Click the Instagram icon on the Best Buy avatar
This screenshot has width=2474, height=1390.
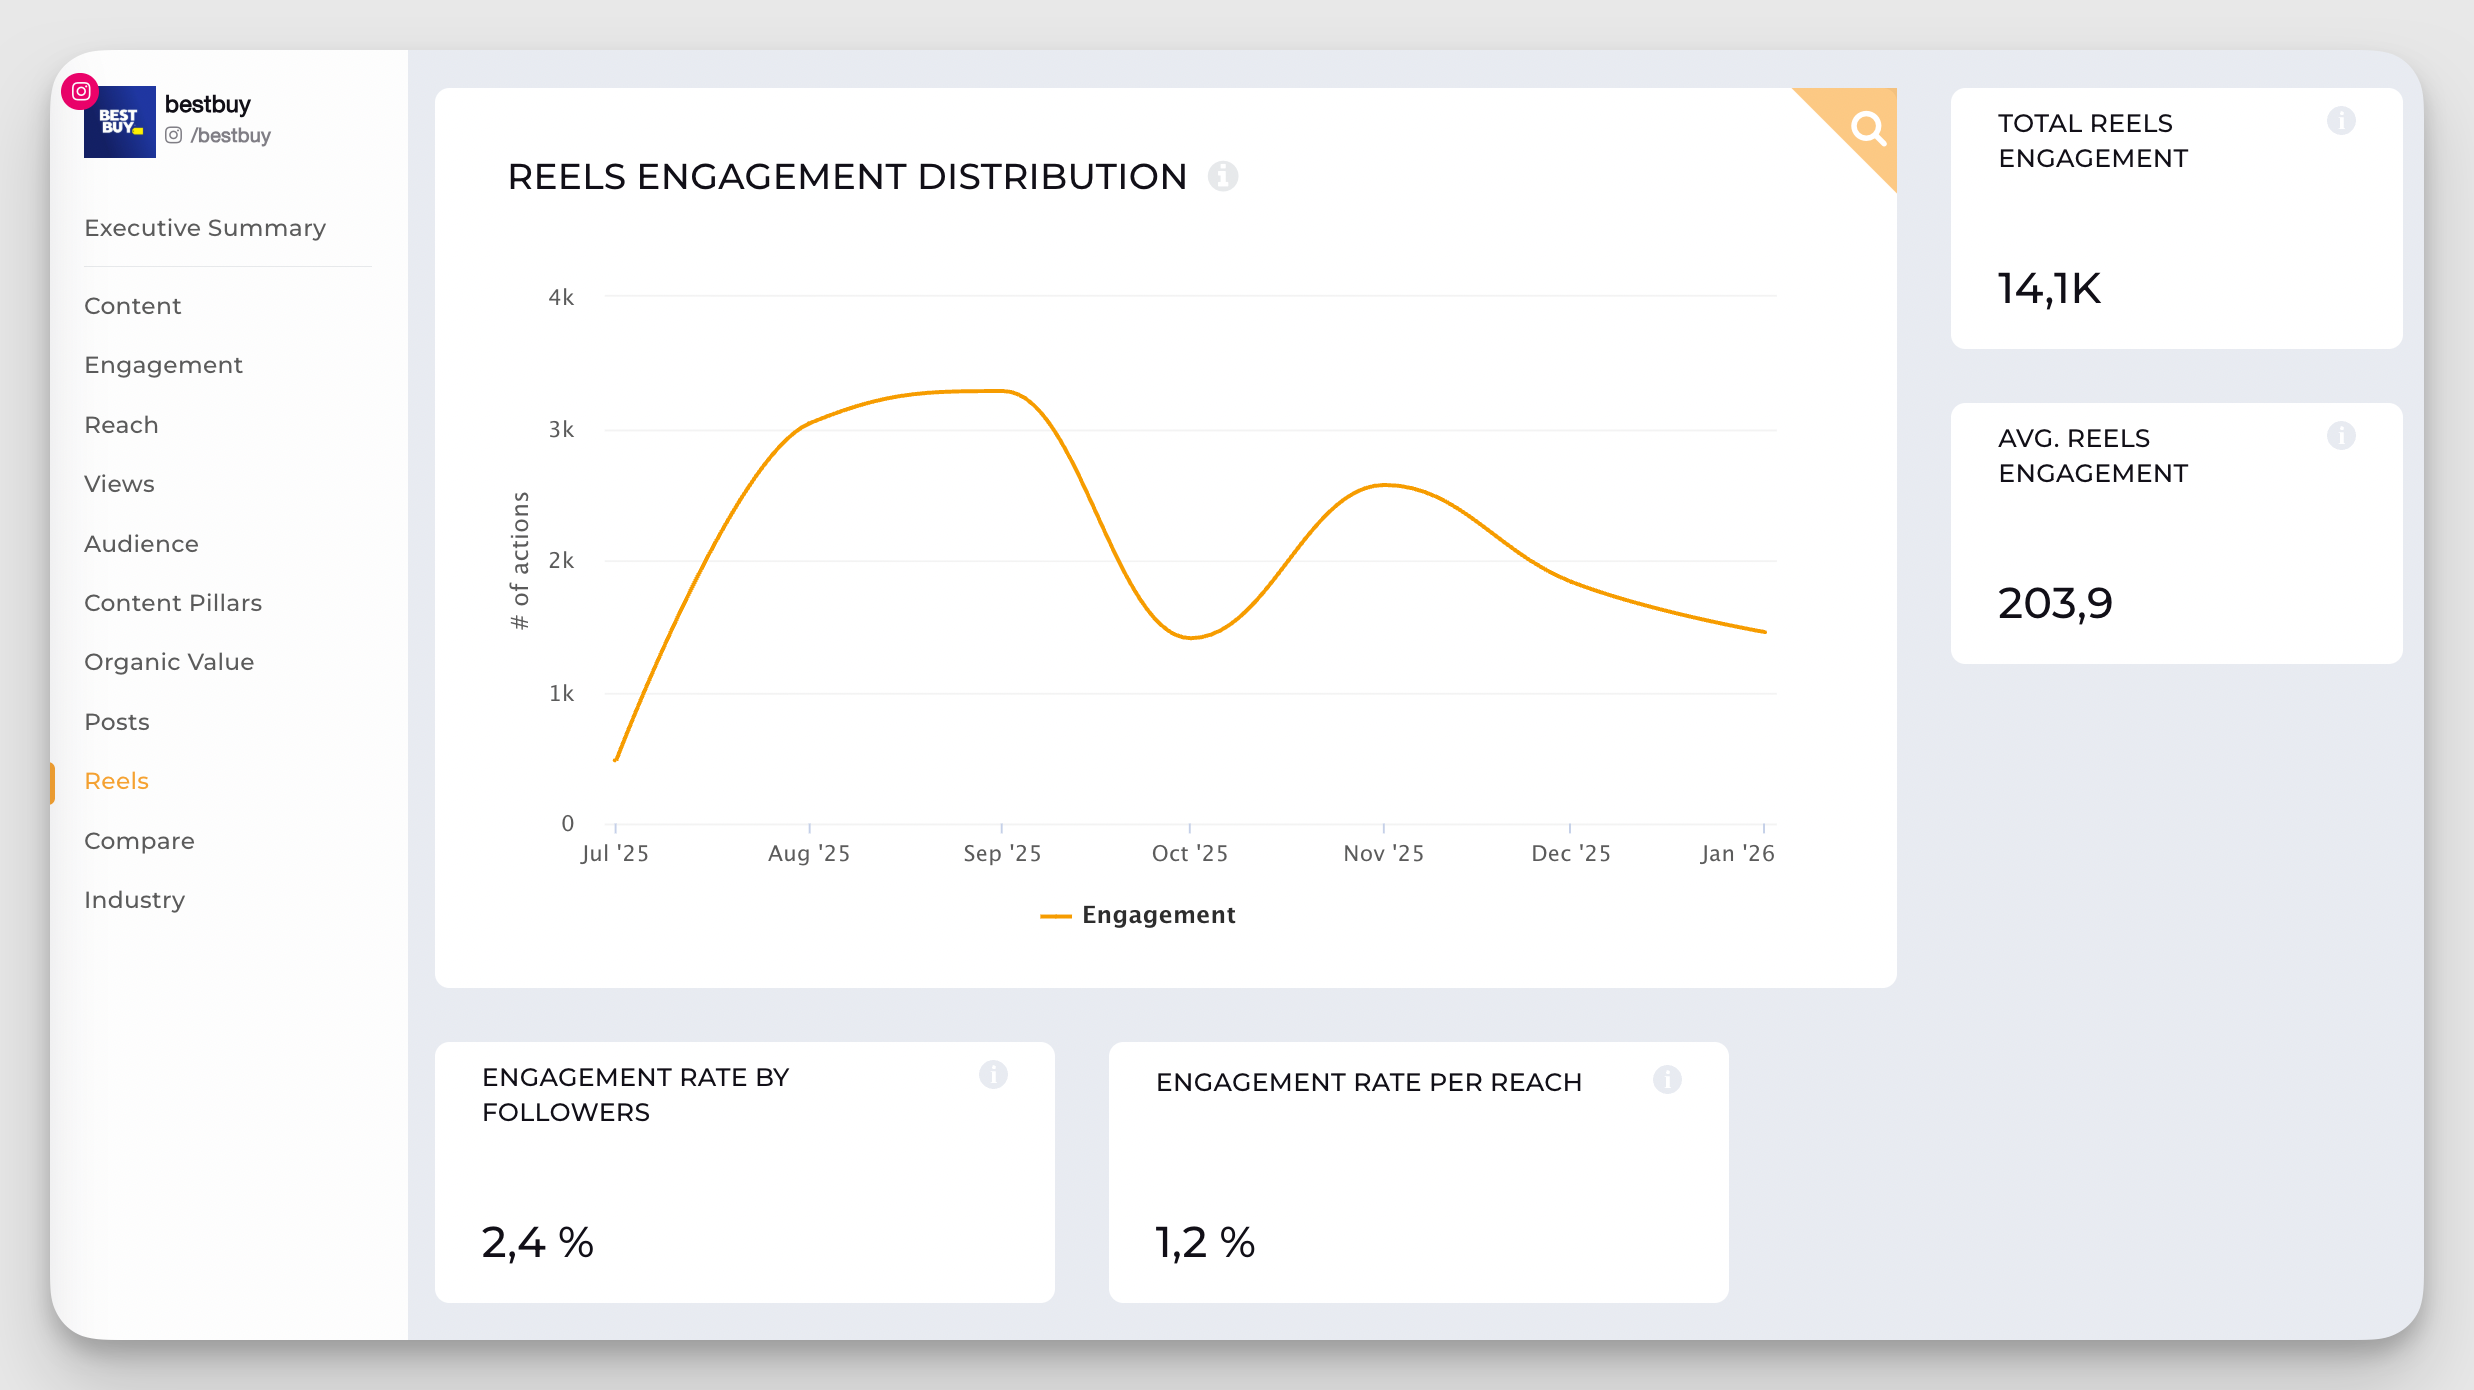tap(80, 90)
